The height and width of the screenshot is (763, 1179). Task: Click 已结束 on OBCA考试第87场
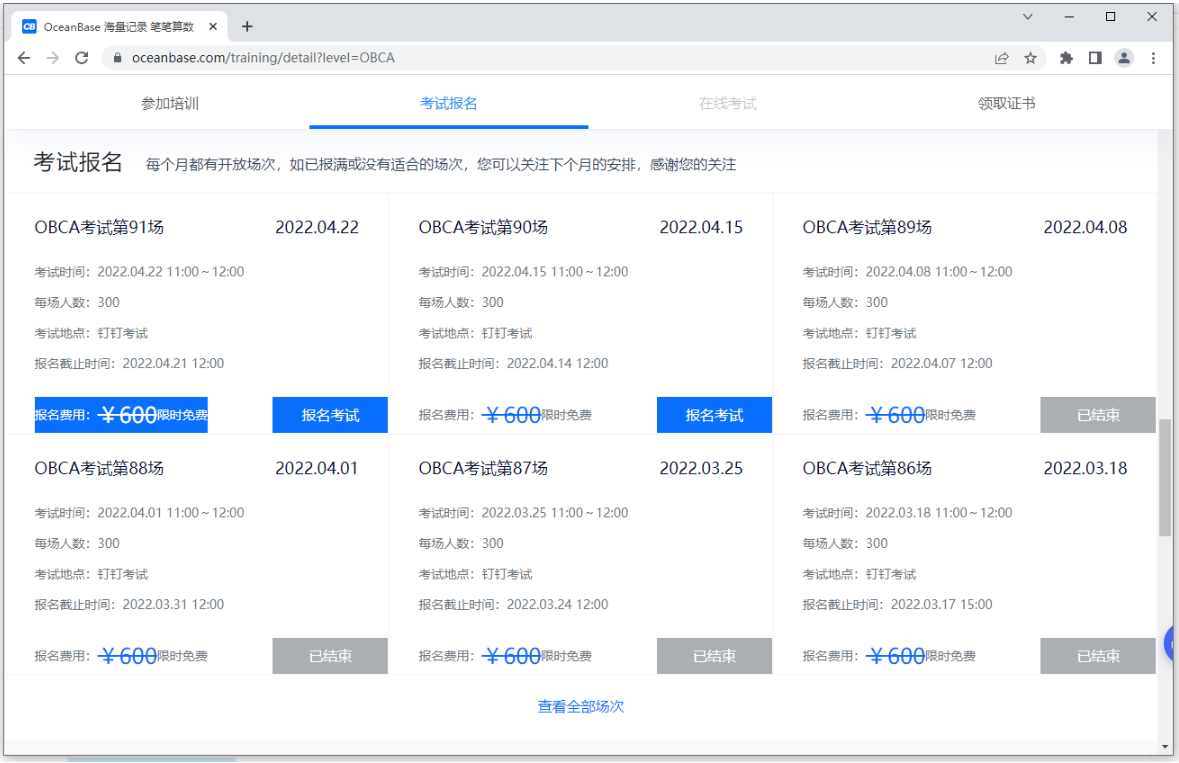714,656
